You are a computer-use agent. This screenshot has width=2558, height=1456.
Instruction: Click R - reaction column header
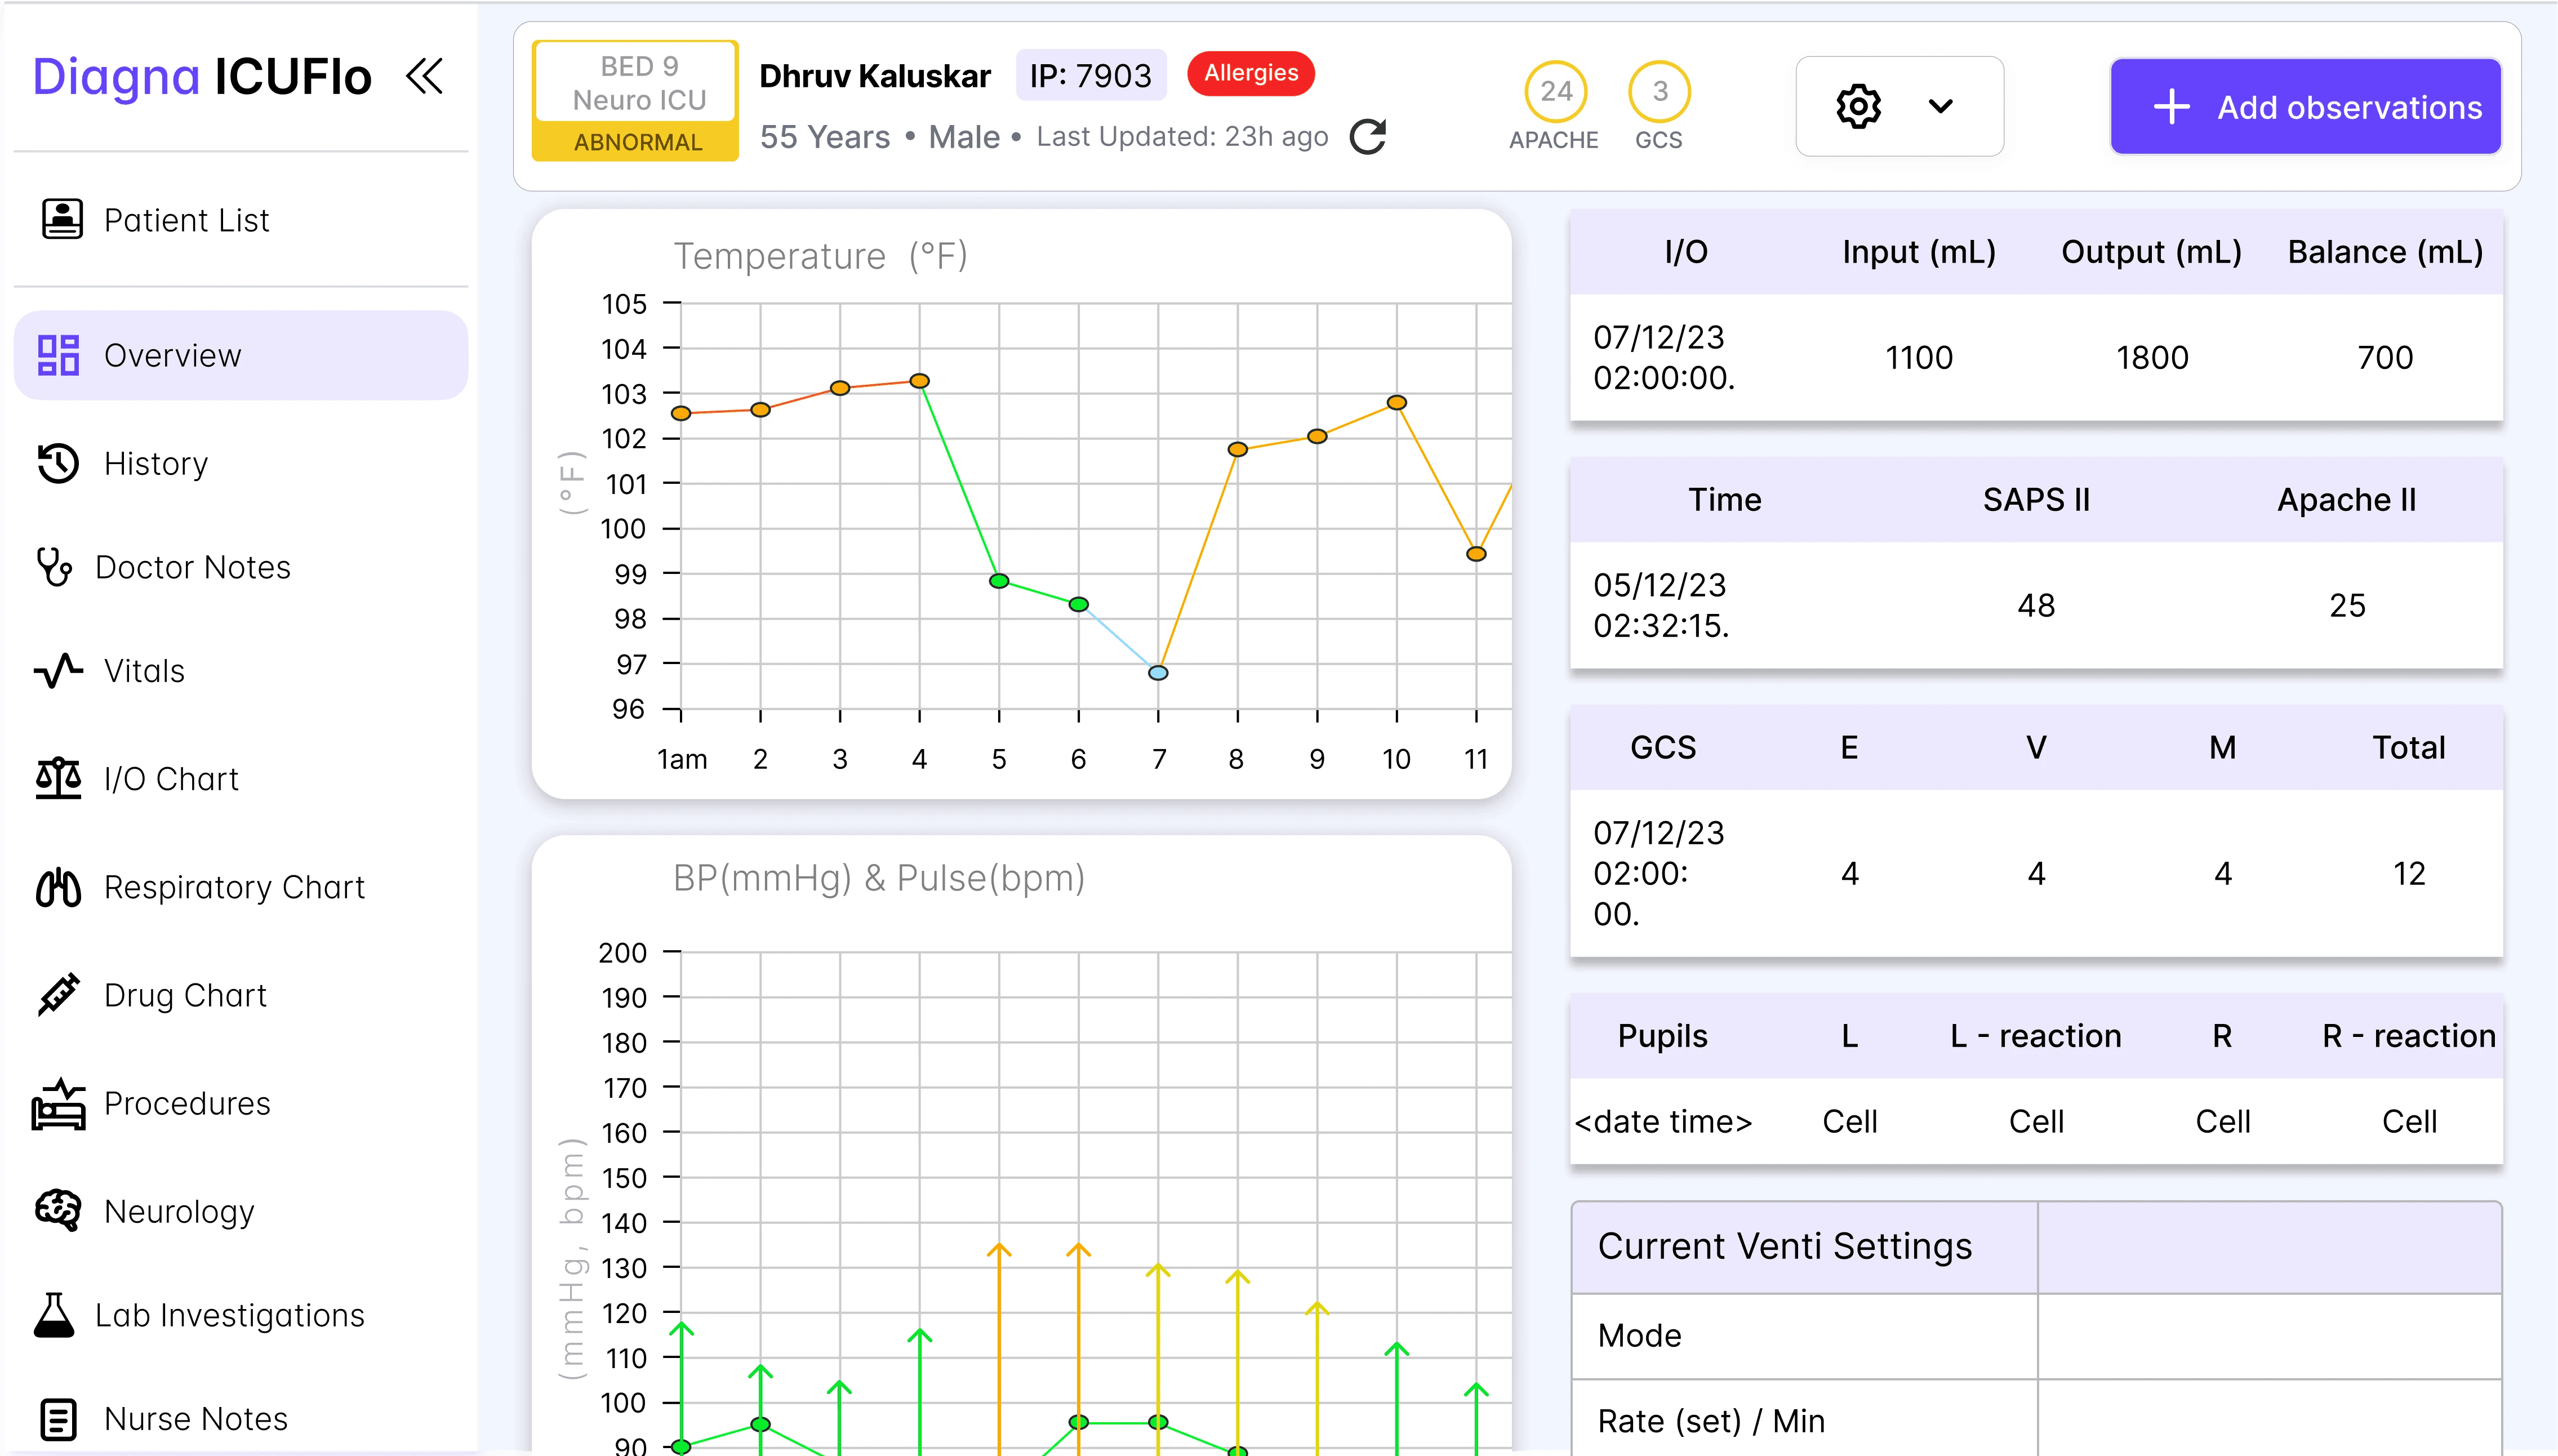[x=2409, y=1036]
